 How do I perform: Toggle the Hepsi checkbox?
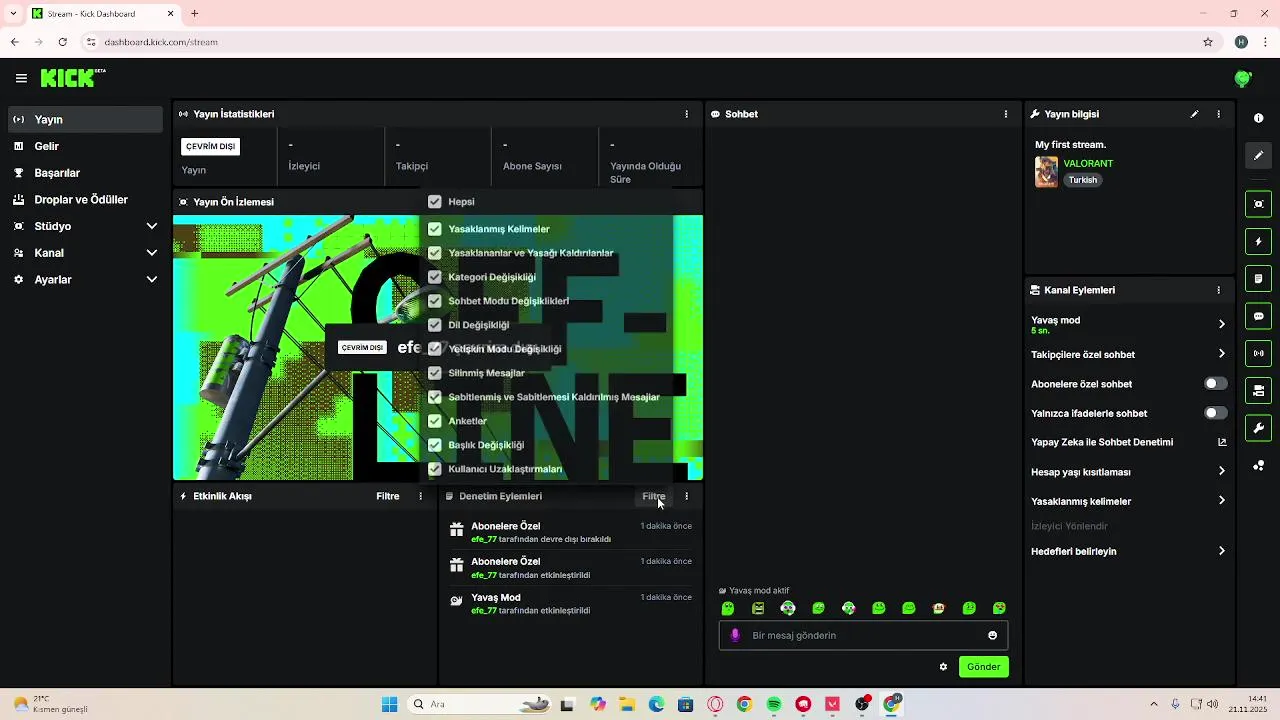434,201
